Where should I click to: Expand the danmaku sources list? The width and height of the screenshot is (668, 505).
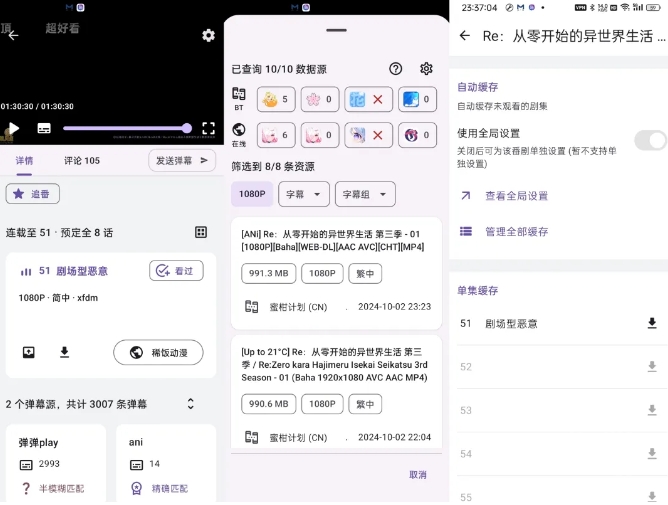point(190,403)
